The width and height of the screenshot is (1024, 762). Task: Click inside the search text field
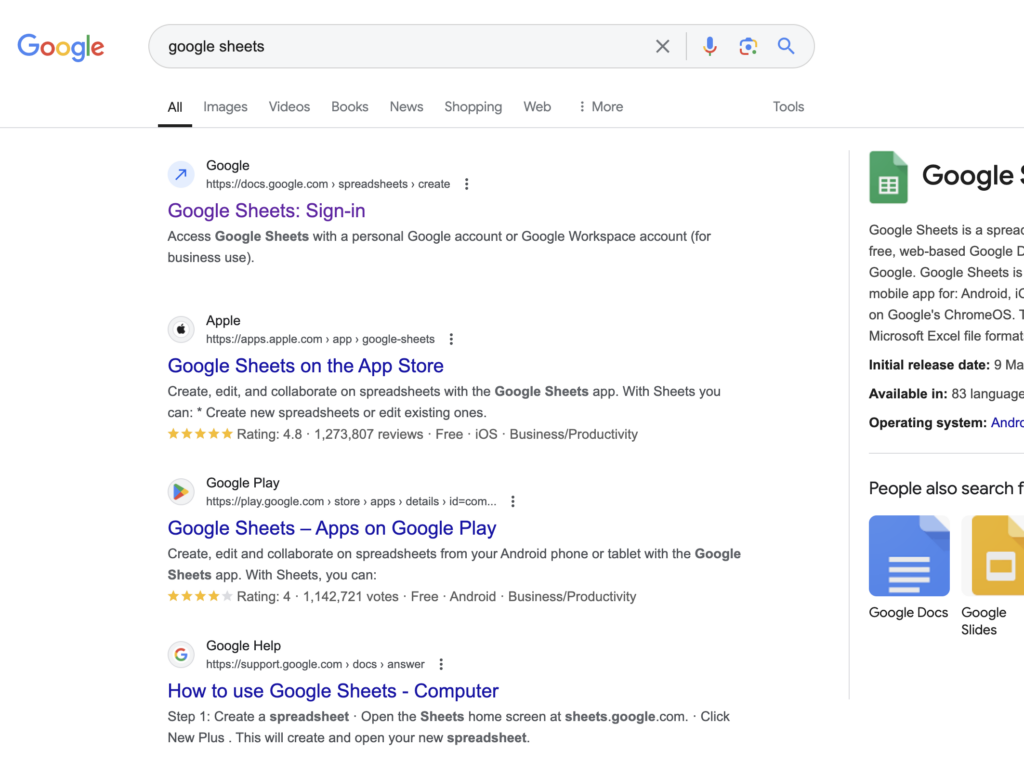point(400,46)
